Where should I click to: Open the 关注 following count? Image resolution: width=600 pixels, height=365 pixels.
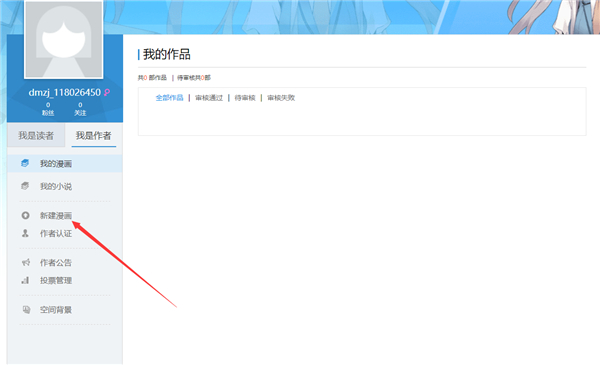80,109
